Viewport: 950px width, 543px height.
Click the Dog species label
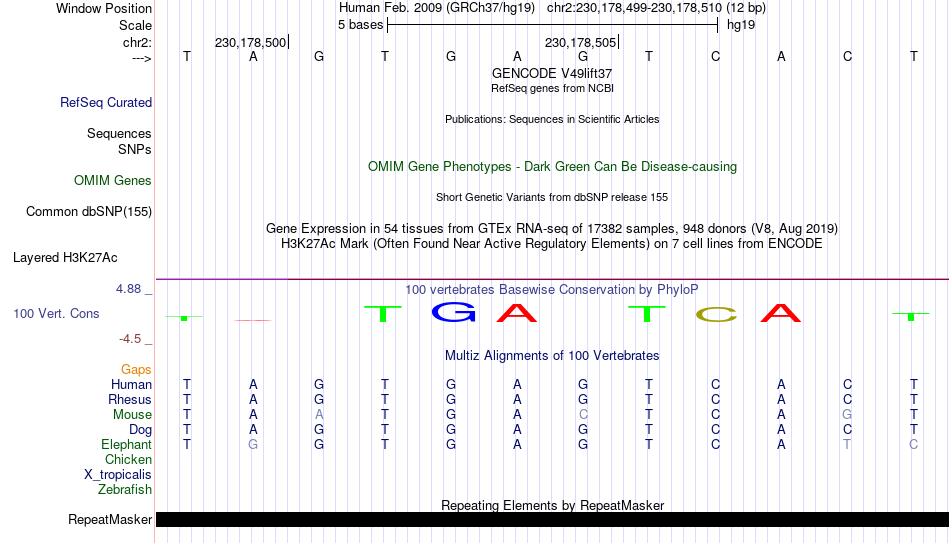[x=140, y=430]
